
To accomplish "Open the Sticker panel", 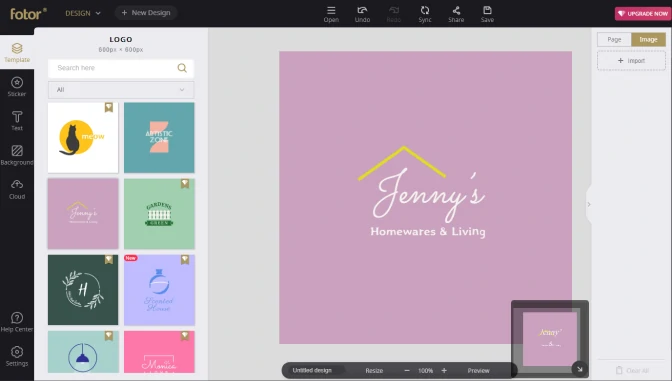I will pyautogui.click(x=17, y=86).
